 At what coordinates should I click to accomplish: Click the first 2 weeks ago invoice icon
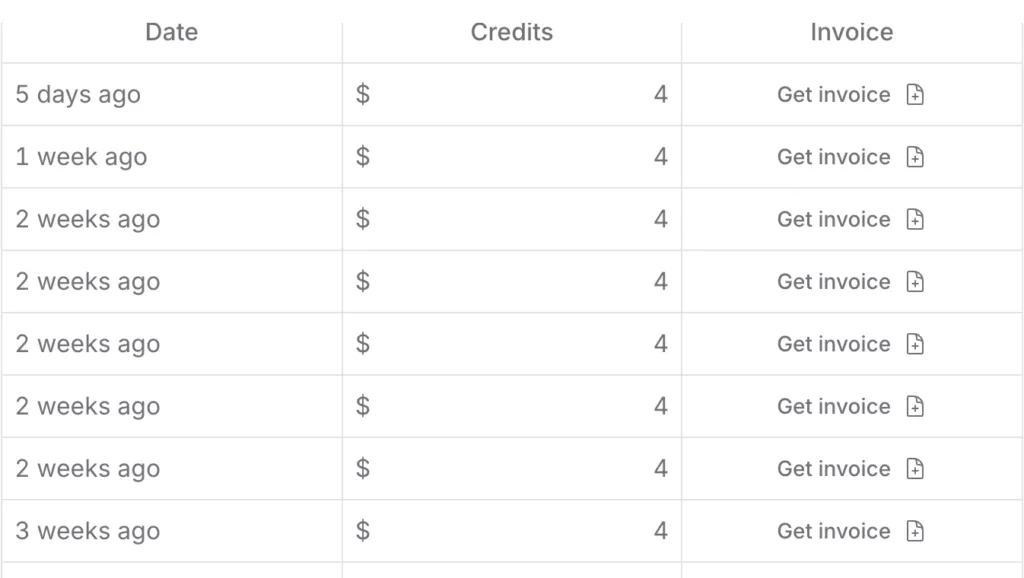(915, 219)
